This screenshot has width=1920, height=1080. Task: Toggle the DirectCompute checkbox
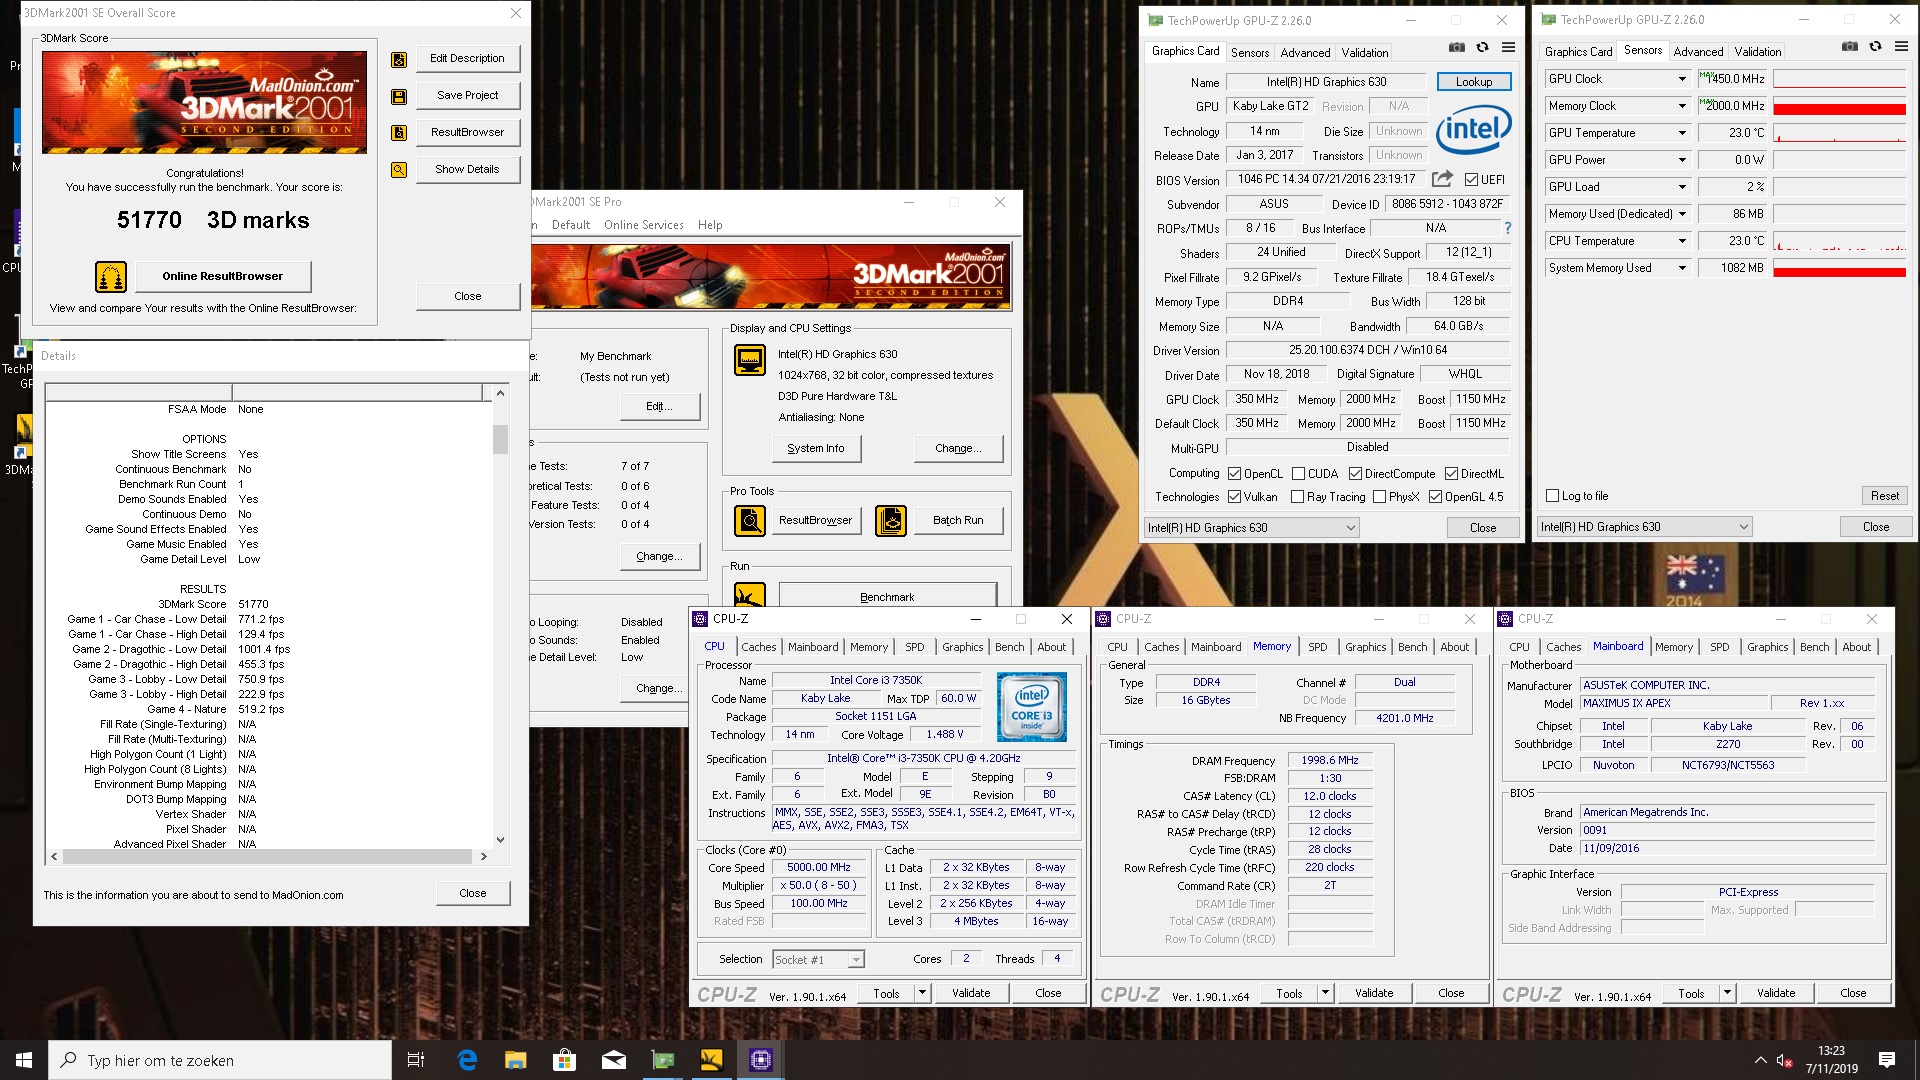coord(1355,474)
